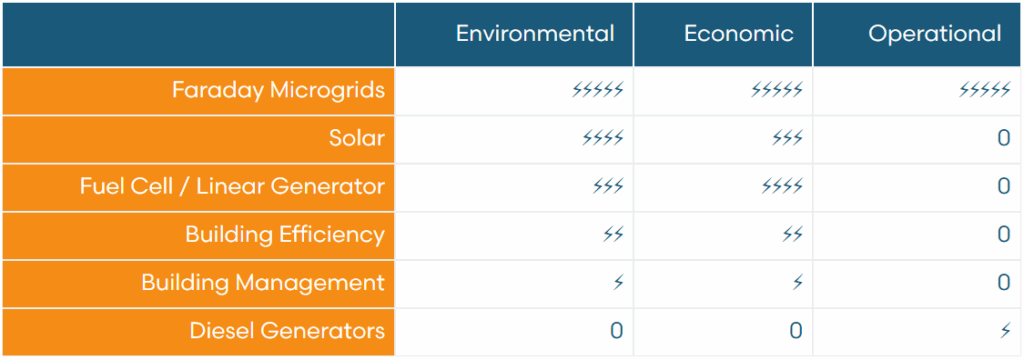Click Faraday Microgrids Environmental lightning bolt rating
1024x360 pixels.
[x=598, y=90]
